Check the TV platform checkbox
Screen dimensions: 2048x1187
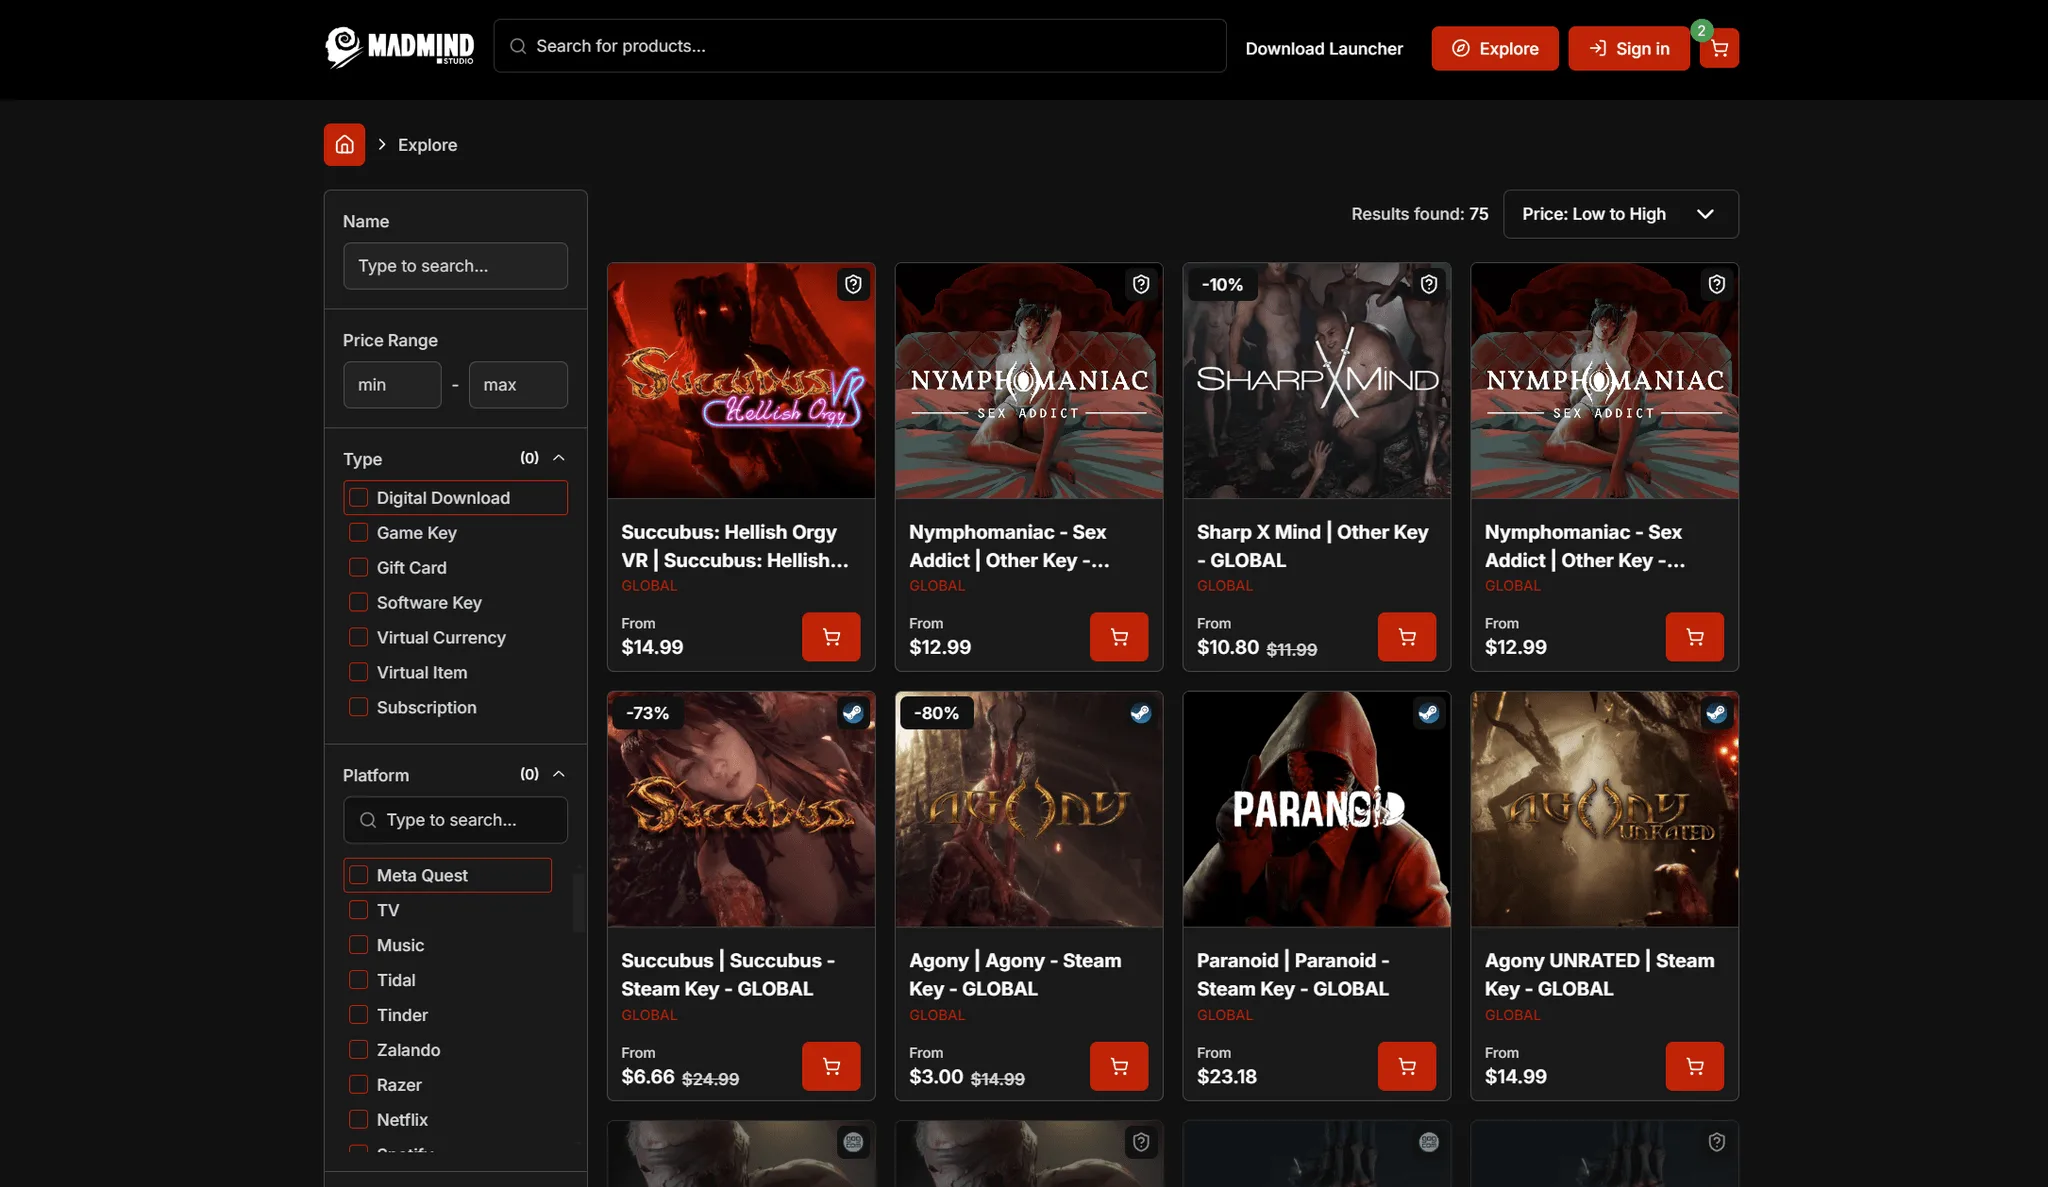(358, 910)
